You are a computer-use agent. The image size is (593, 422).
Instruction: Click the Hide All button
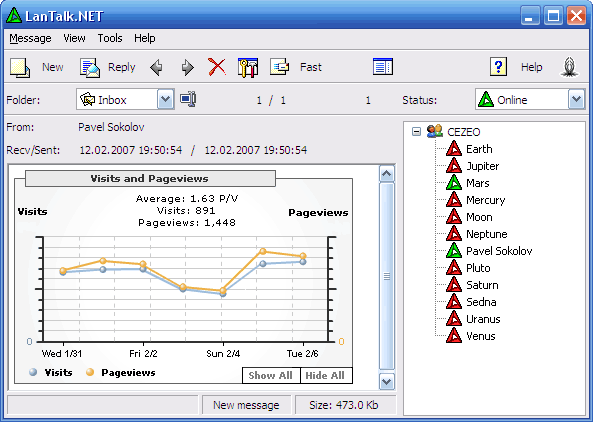coord(326,375)
